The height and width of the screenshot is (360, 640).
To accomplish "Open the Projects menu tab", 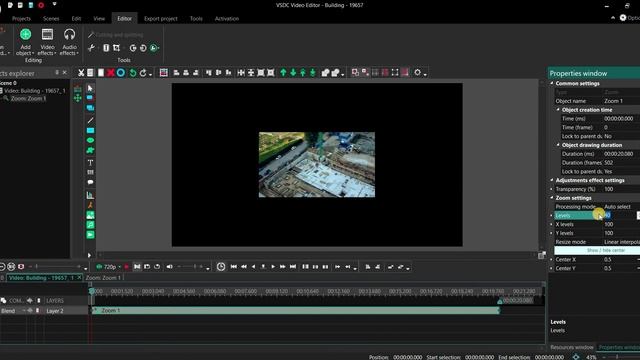I will (x=21, y=18).
